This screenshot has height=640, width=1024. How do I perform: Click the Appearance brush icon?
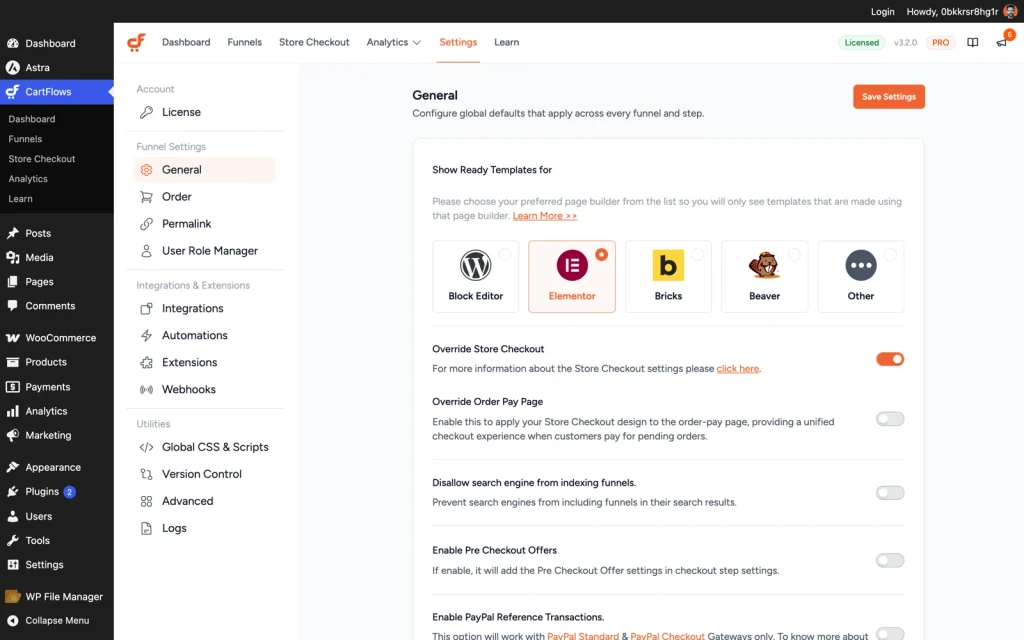pos(12,468)
